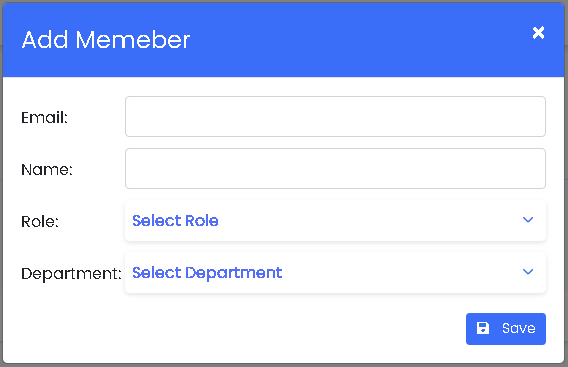Click the floppy disk save icon
The image size is (568, 367).
point(483,328)
